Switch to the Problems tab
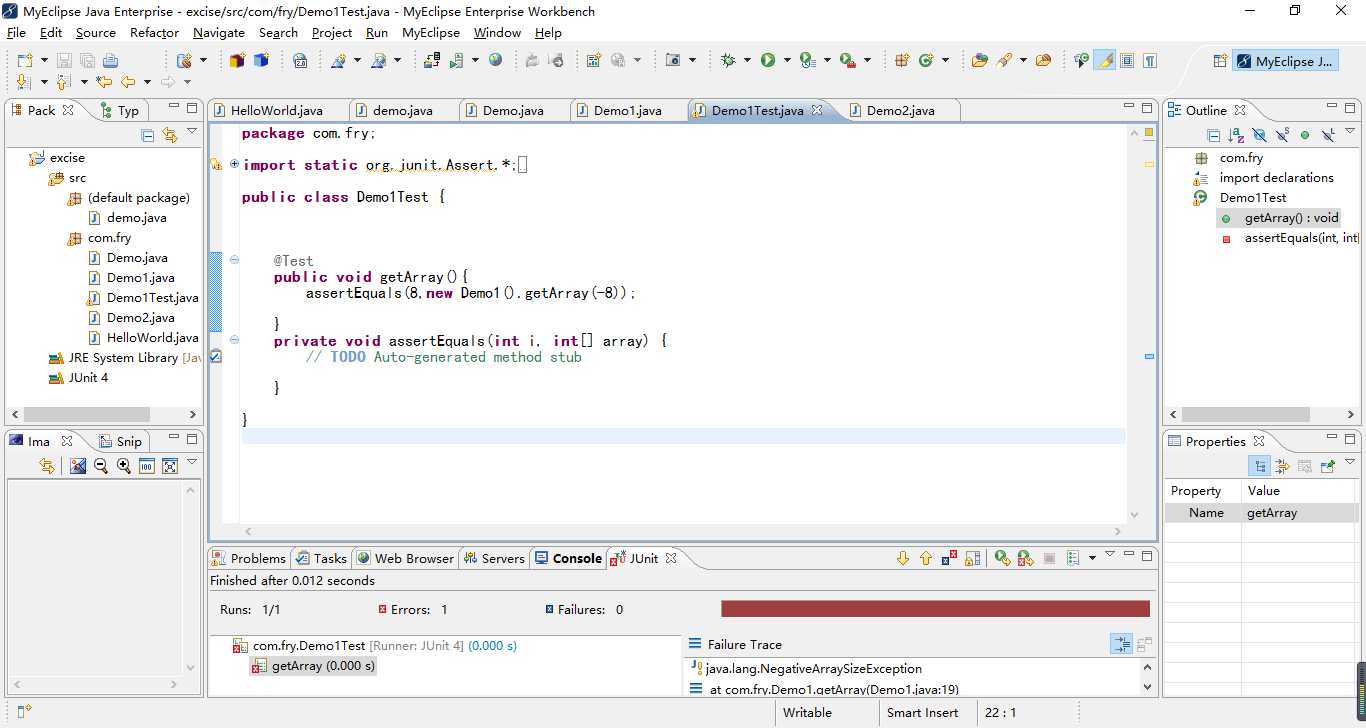The height and width of the screenshot is (728, 1366). [x=249, y=558]
